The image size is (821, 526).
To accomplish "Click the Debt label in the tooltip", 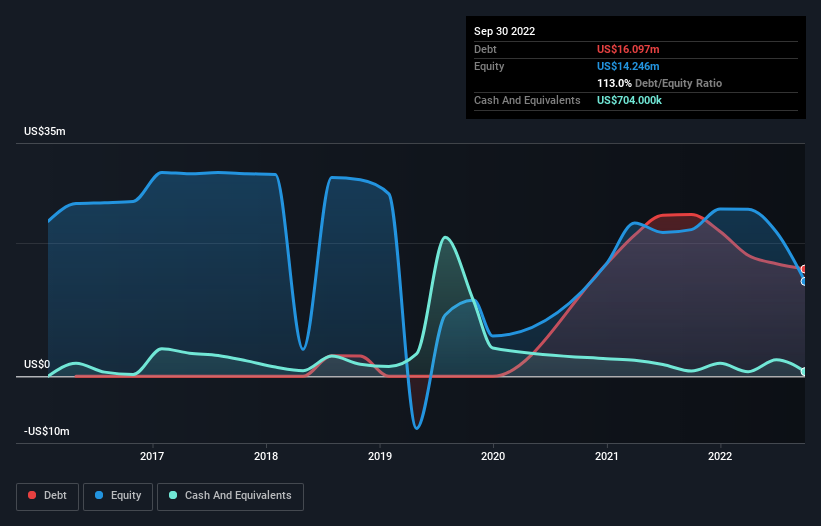I will (x=485, y=49).
